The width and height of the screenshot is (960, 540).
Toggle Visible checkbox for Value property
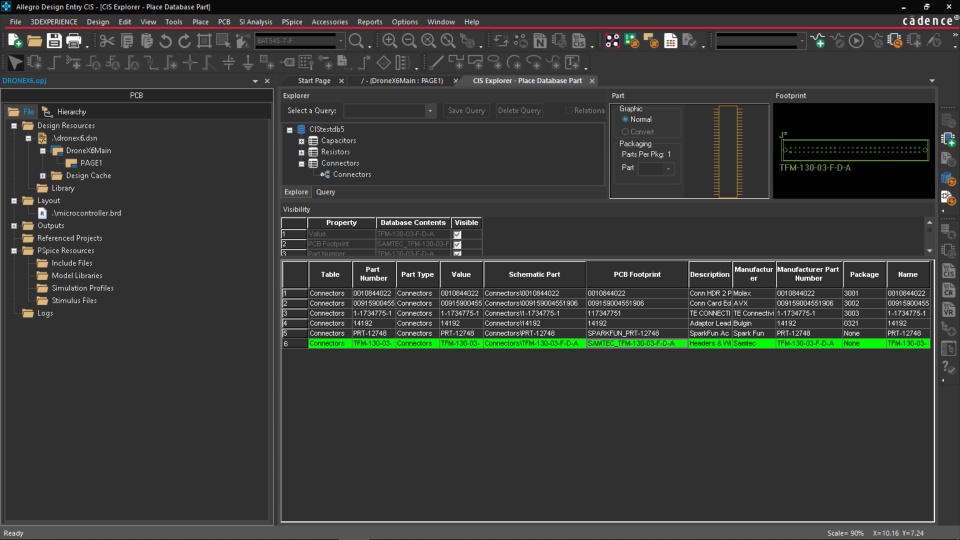coord(457,234)
